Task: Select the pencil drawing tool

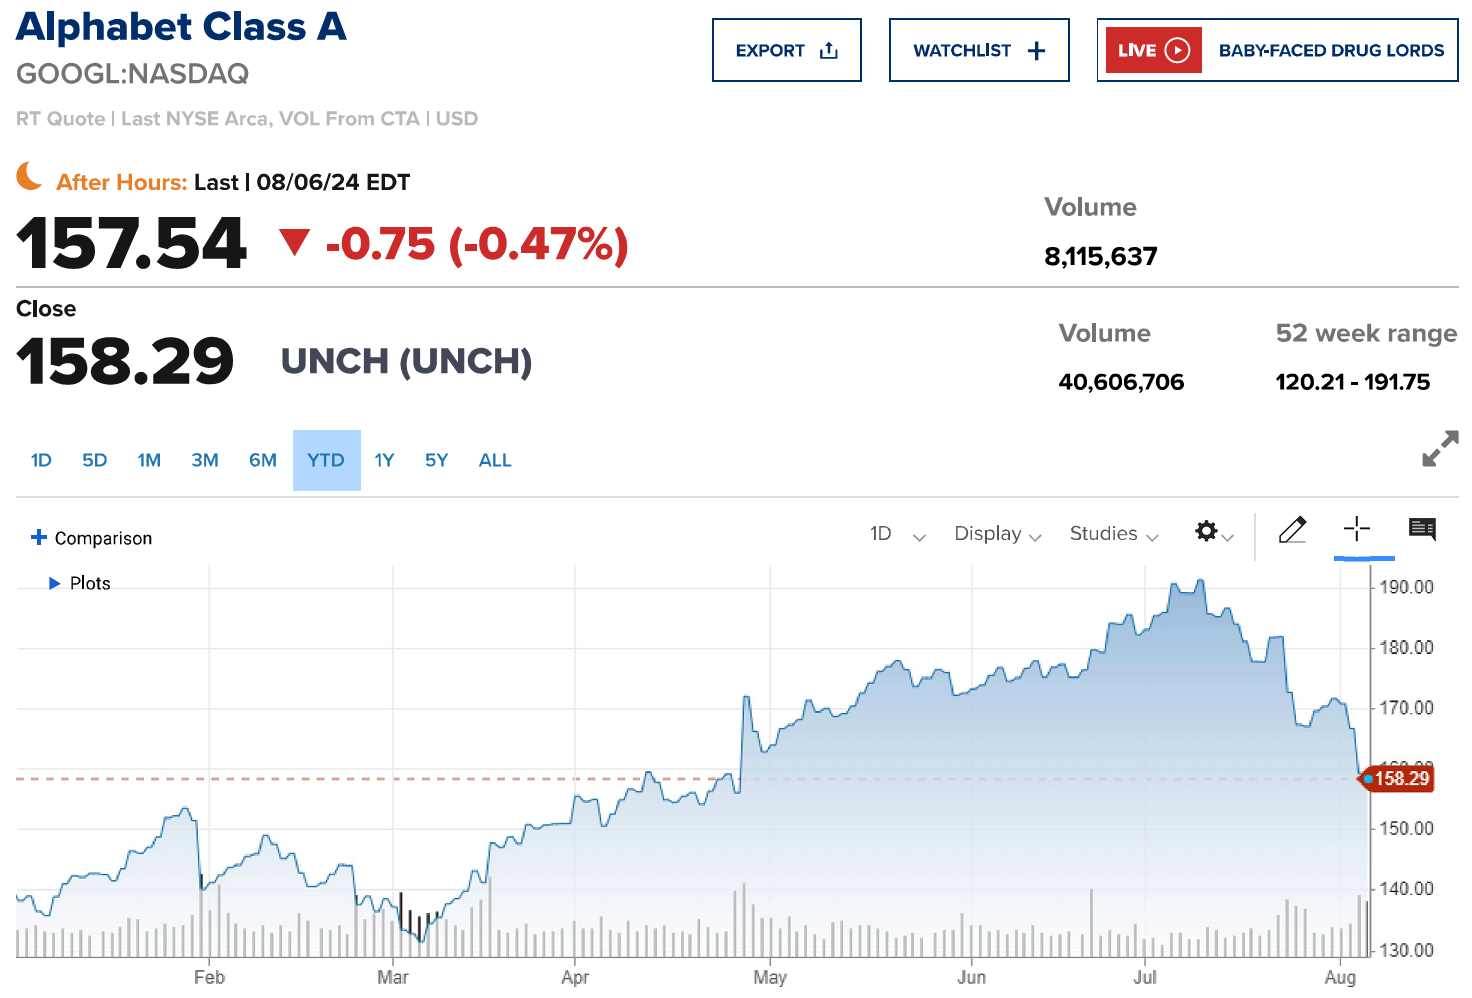Action: click(1292, 530)
